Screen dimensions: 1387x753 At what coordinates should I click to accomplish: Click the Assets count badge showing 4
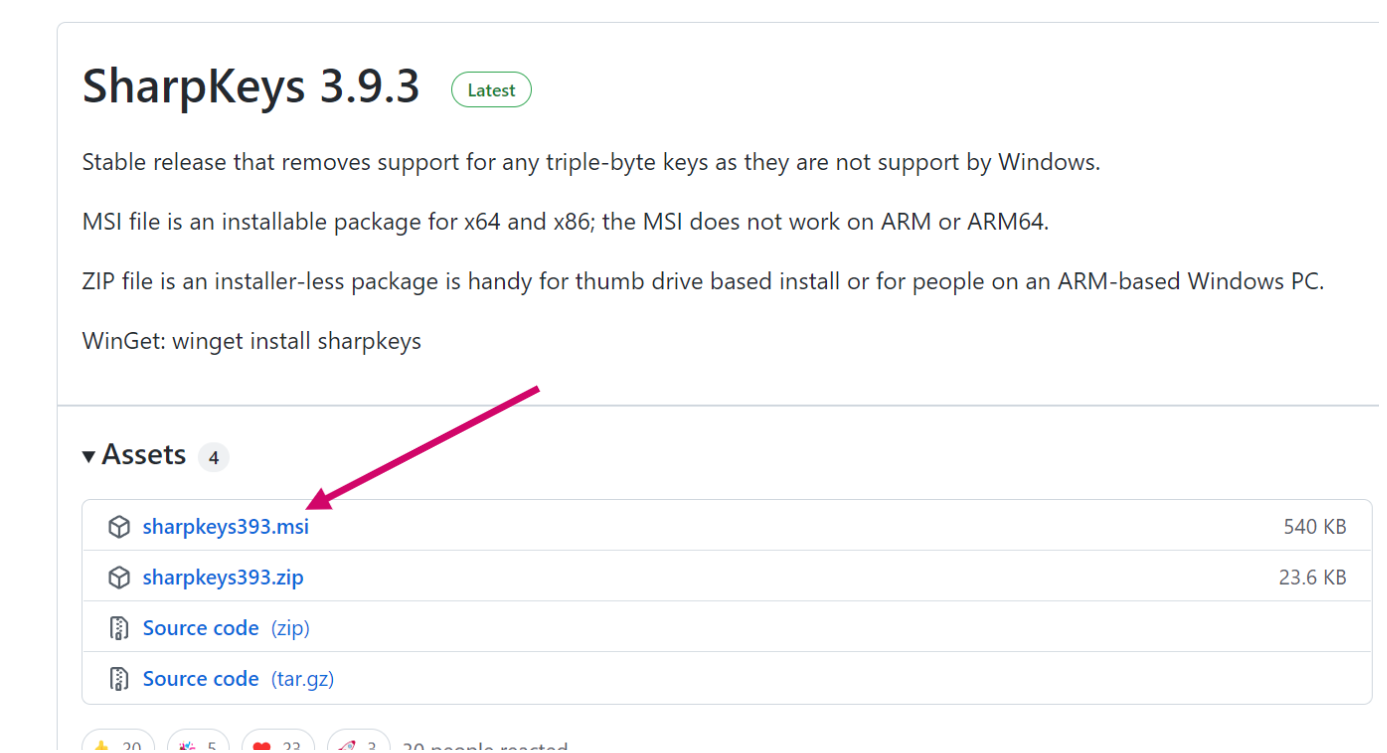pyautogui.click(x=213, y=458)
